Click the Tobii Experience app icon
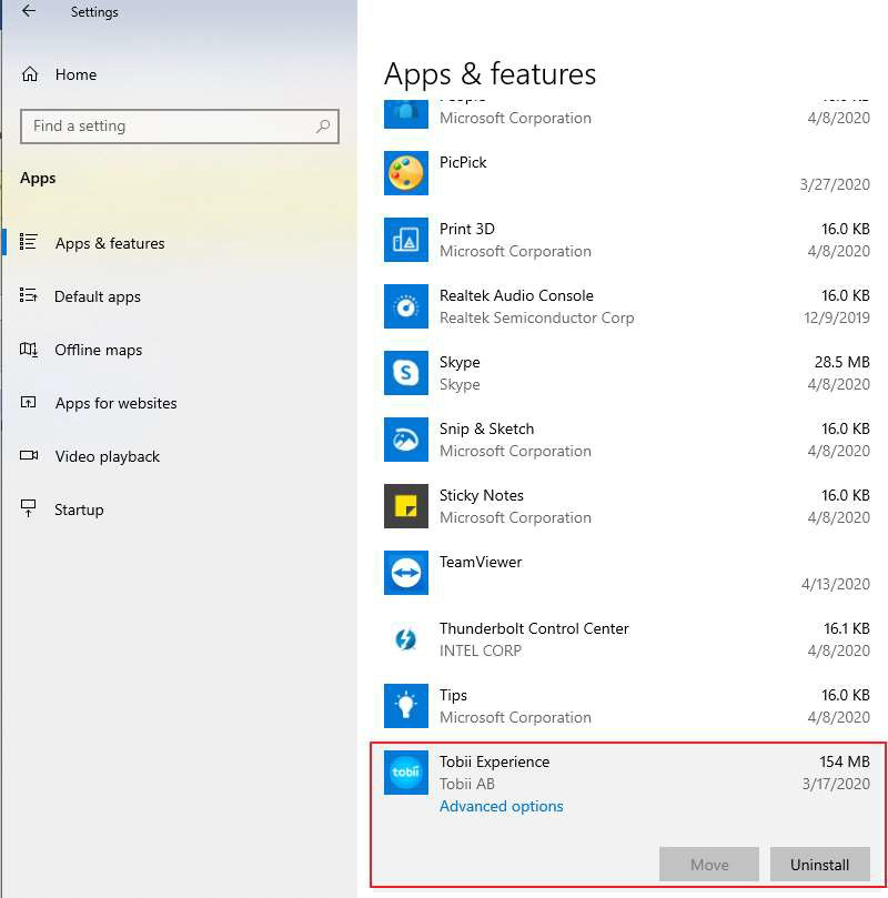This screenshot has height=898, width=888. [406, 773]
